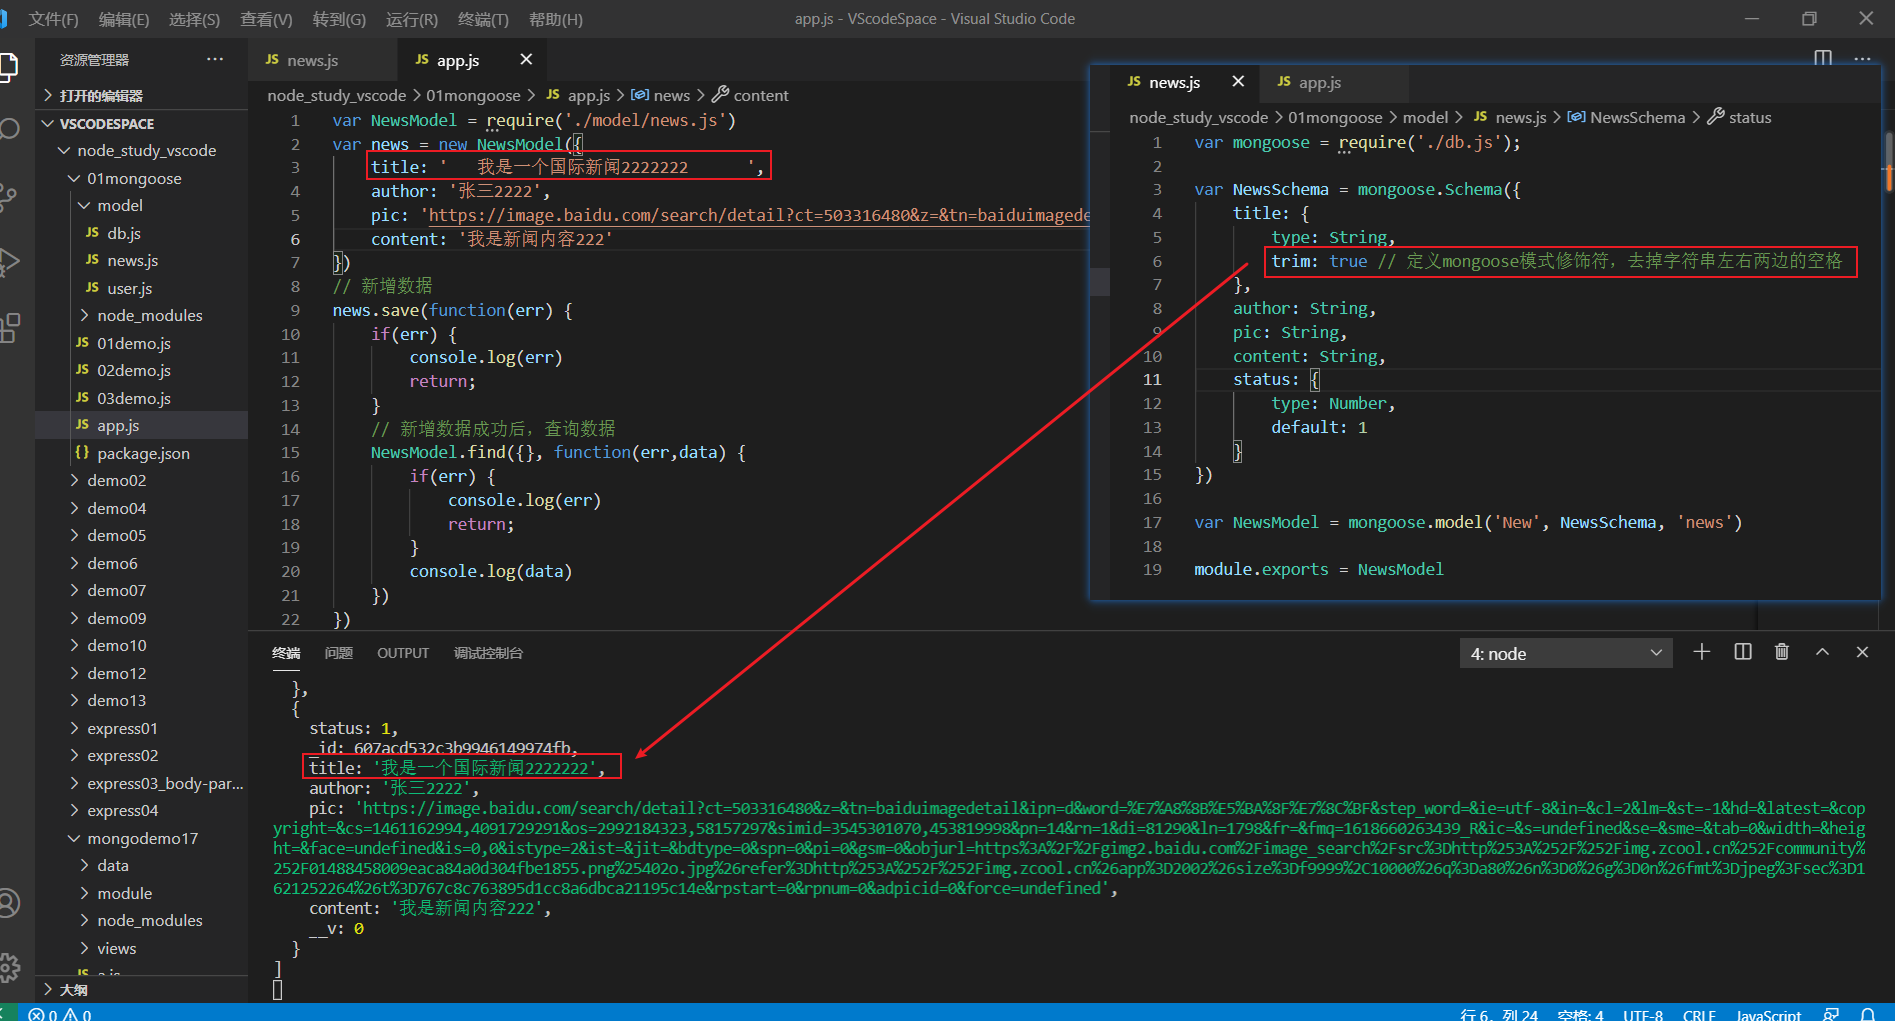The height and width of the screenshot is (1021, 1895).
Task: Collapse the model folder
Action: [x=141, y=206]
